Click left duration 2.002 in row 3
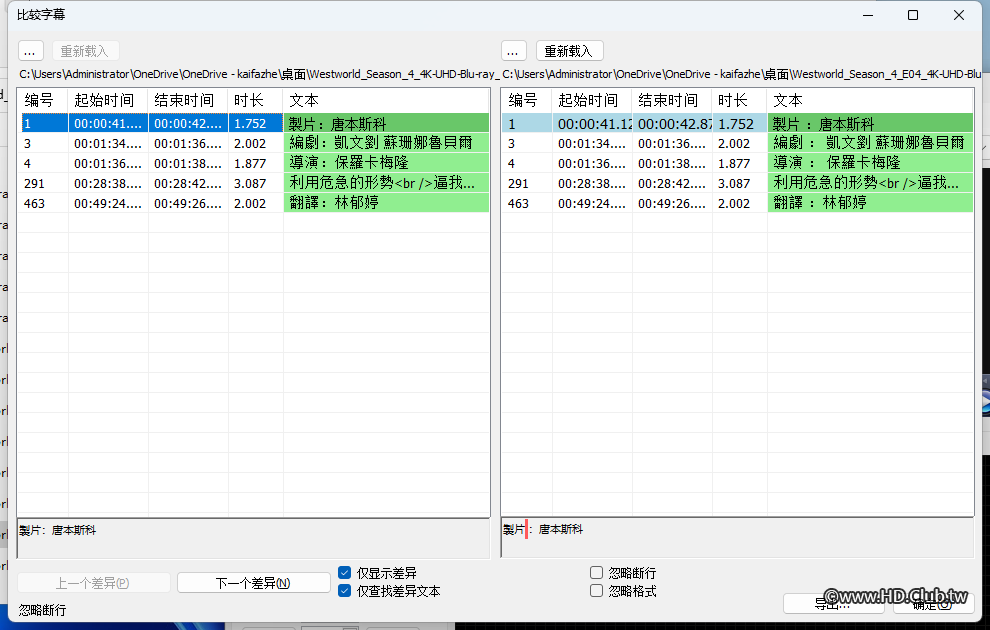The width and height of the screenshot is (990, 630). (256, 143)
